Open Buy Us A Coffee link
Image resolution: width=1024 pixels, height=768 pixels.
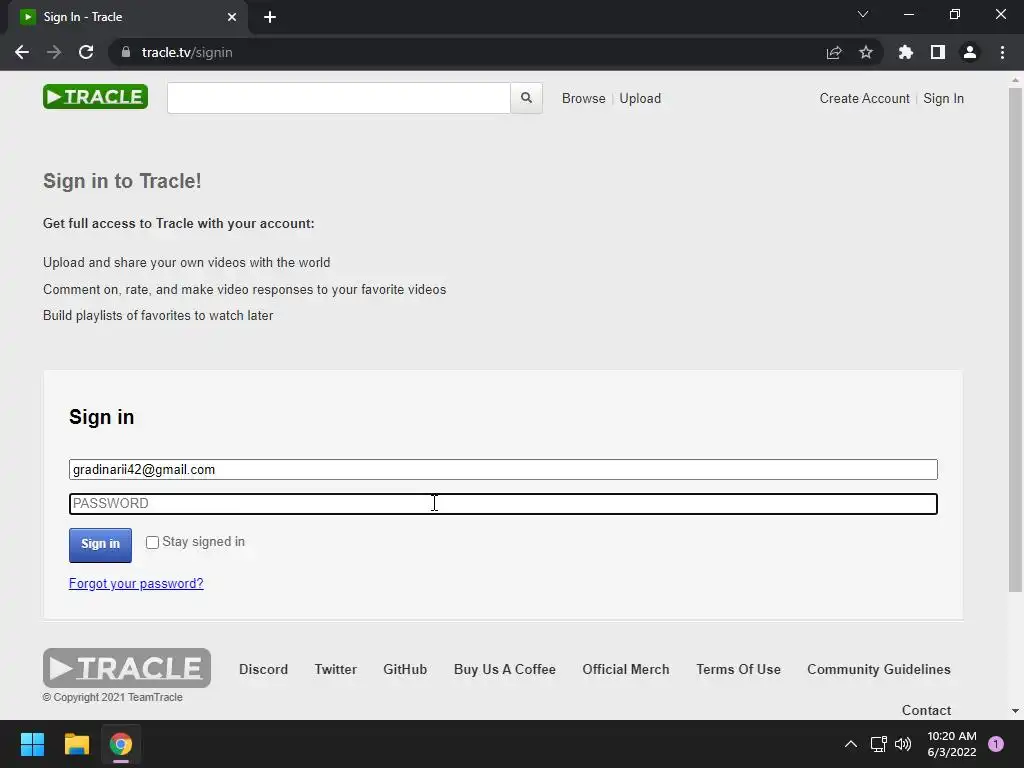point(505,669)
